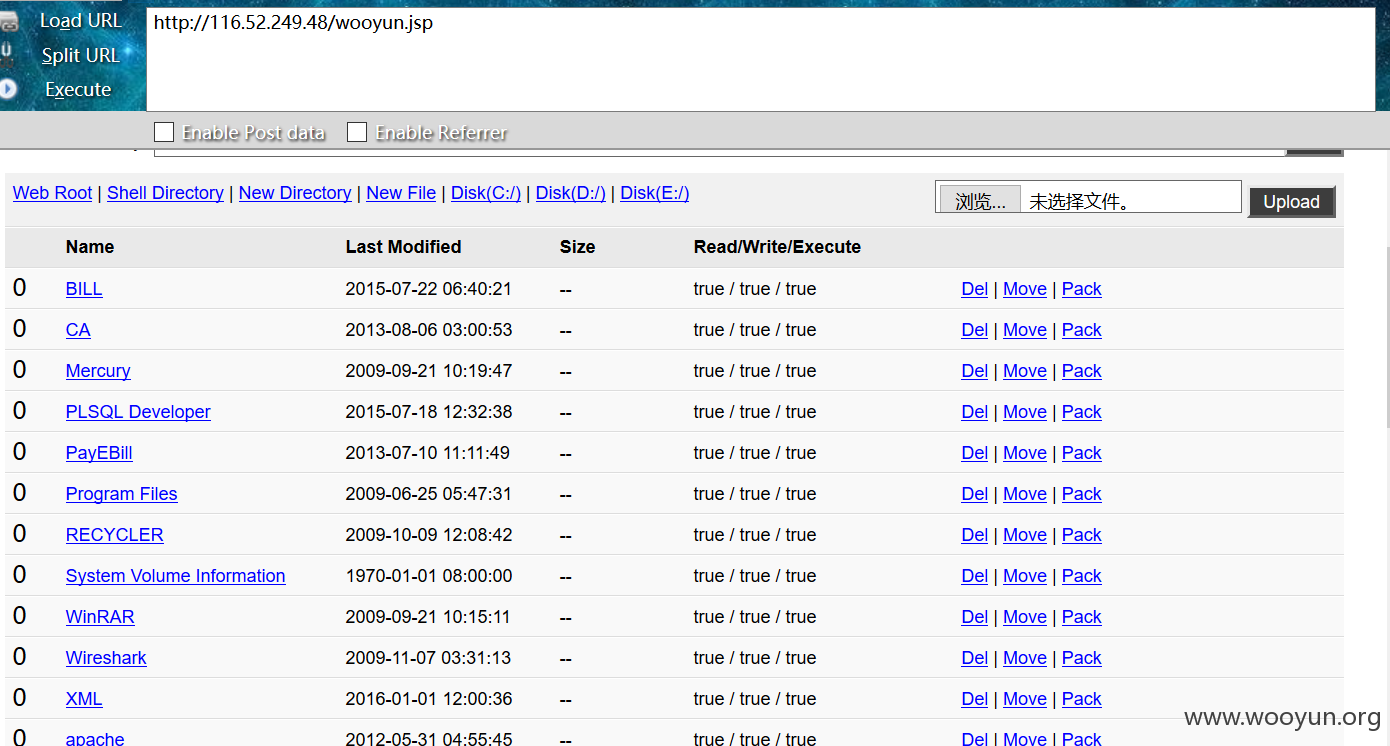Click the Upload button
The image size is (1390, 746).
[x=1291, y=202]
